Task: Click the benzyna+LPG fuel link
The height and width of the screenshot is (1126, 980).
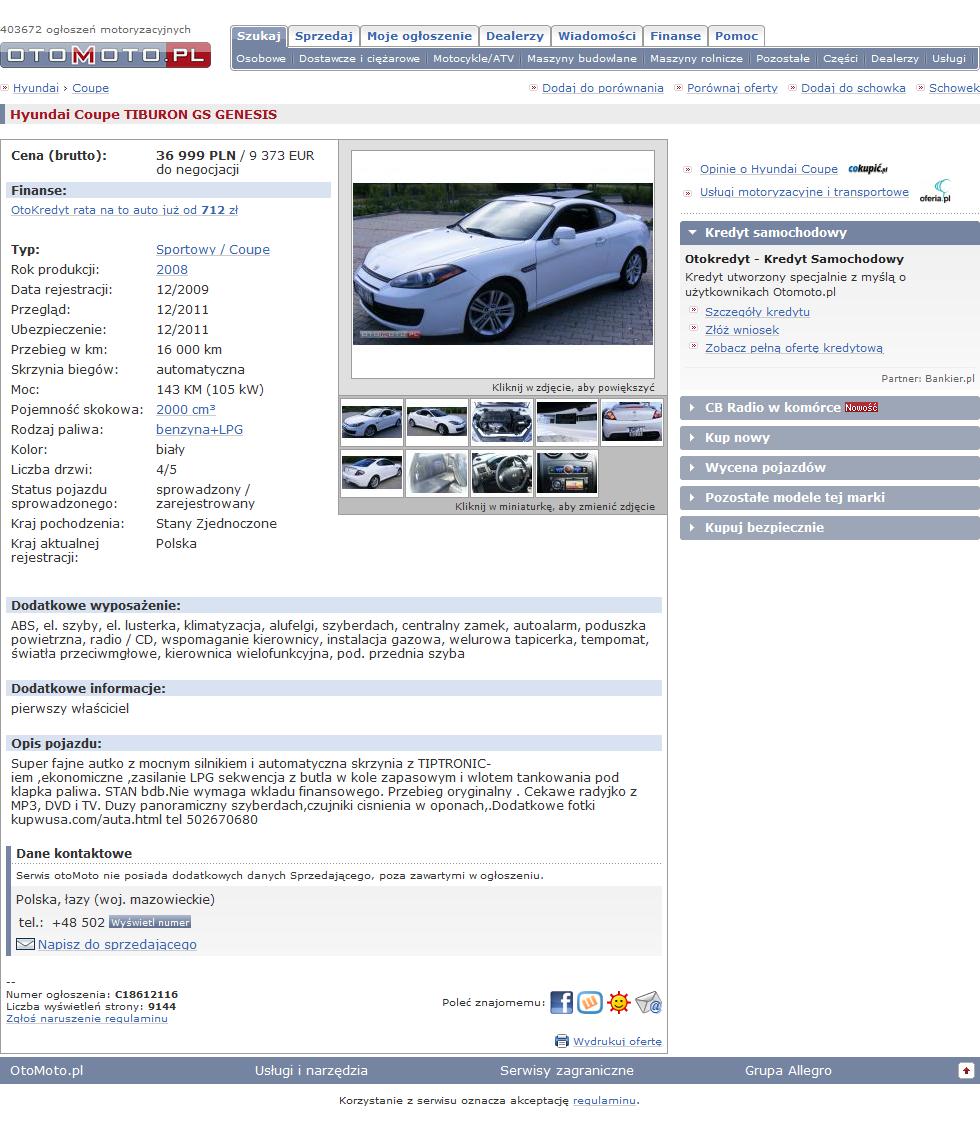Action: click(199, 429)
